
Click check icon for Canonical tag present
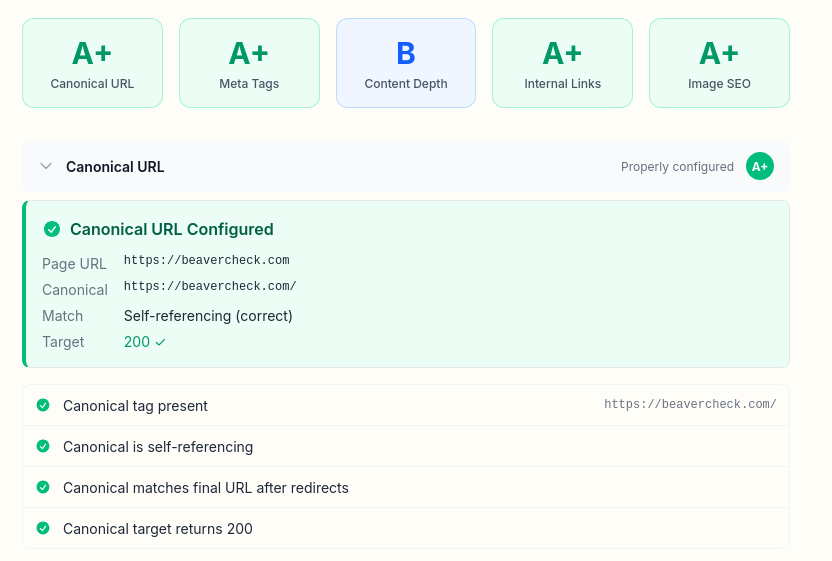click(x=43, y=405)
